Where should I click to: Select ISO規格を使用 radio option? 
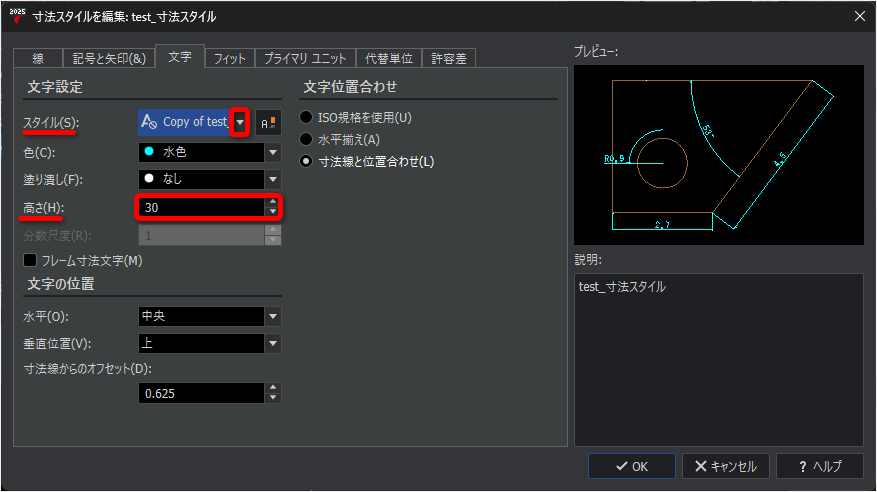pyautogui.click(x=306, y=117)
